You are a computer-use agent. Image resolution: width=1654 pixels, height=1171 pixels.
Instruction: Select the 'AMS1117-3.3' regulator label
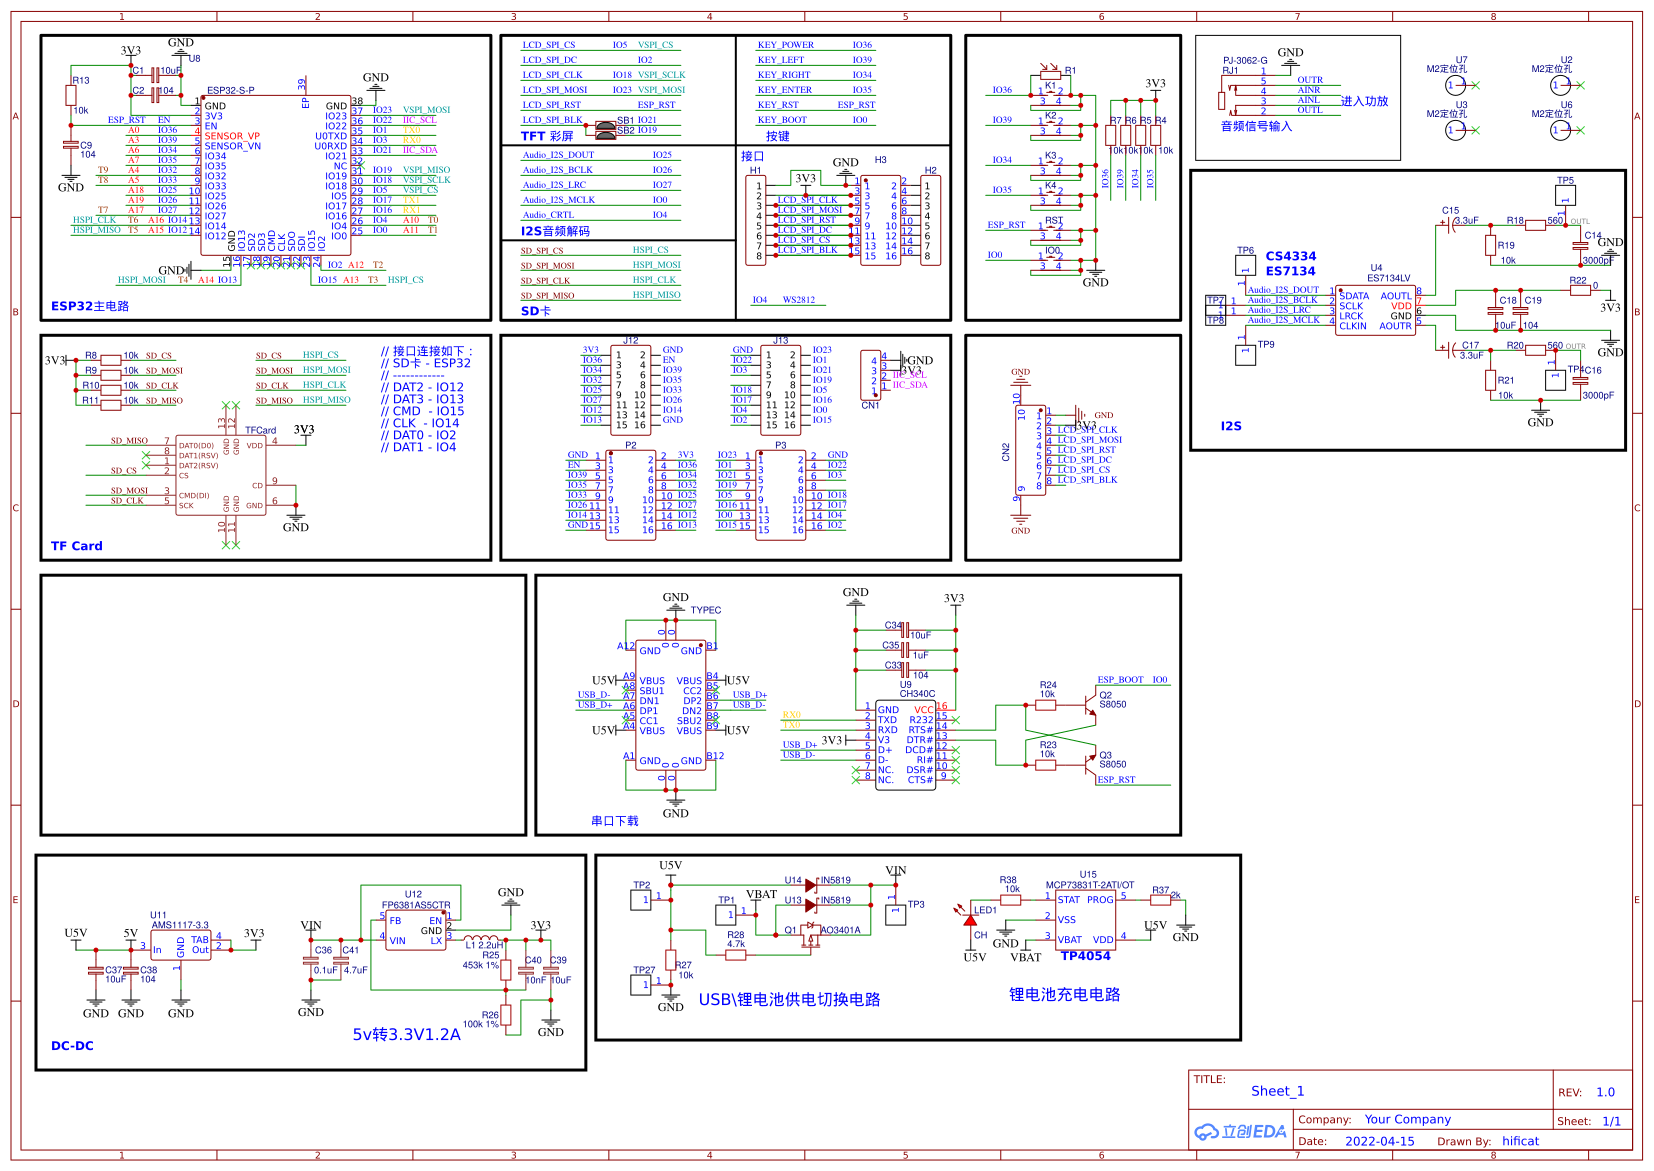click(x=180, y=925)
